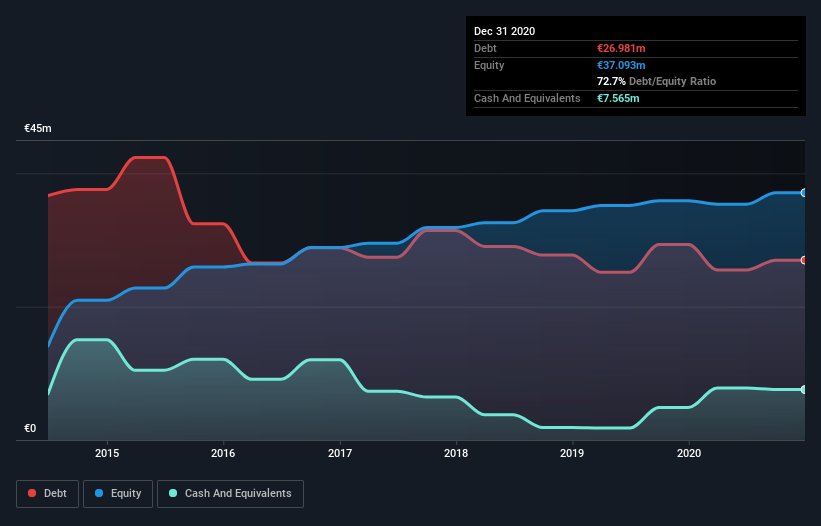
Task: Click the red Debt legend dot
Action: click(x=32, y=494)
